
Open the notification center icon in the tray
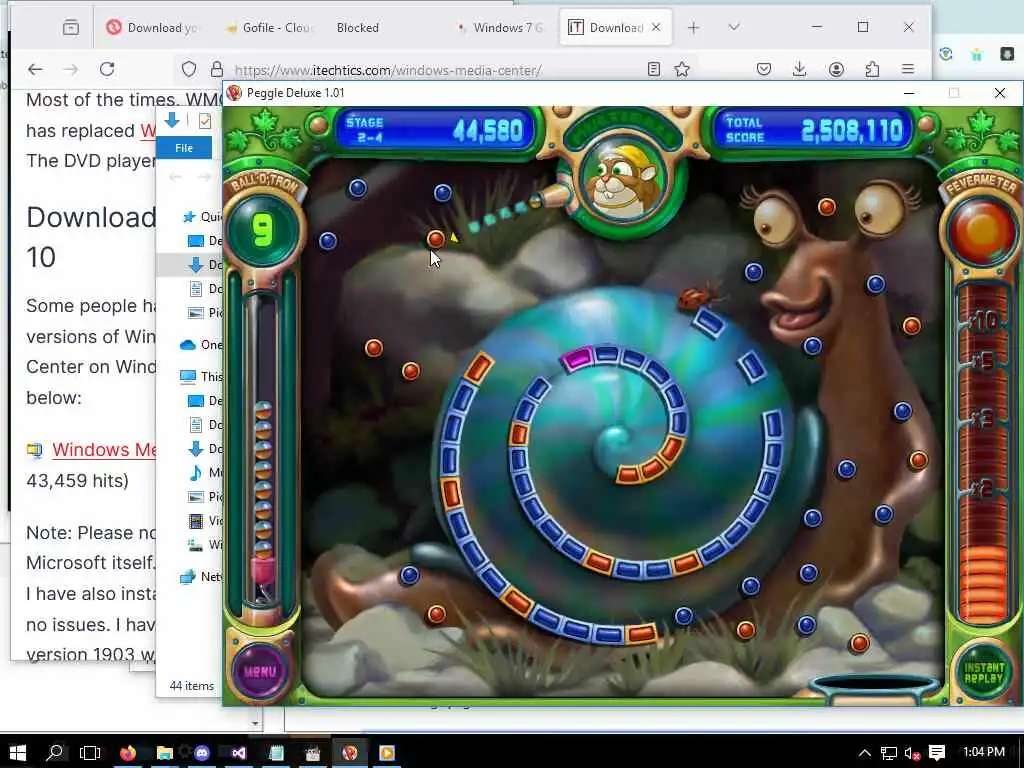(937, 753)
